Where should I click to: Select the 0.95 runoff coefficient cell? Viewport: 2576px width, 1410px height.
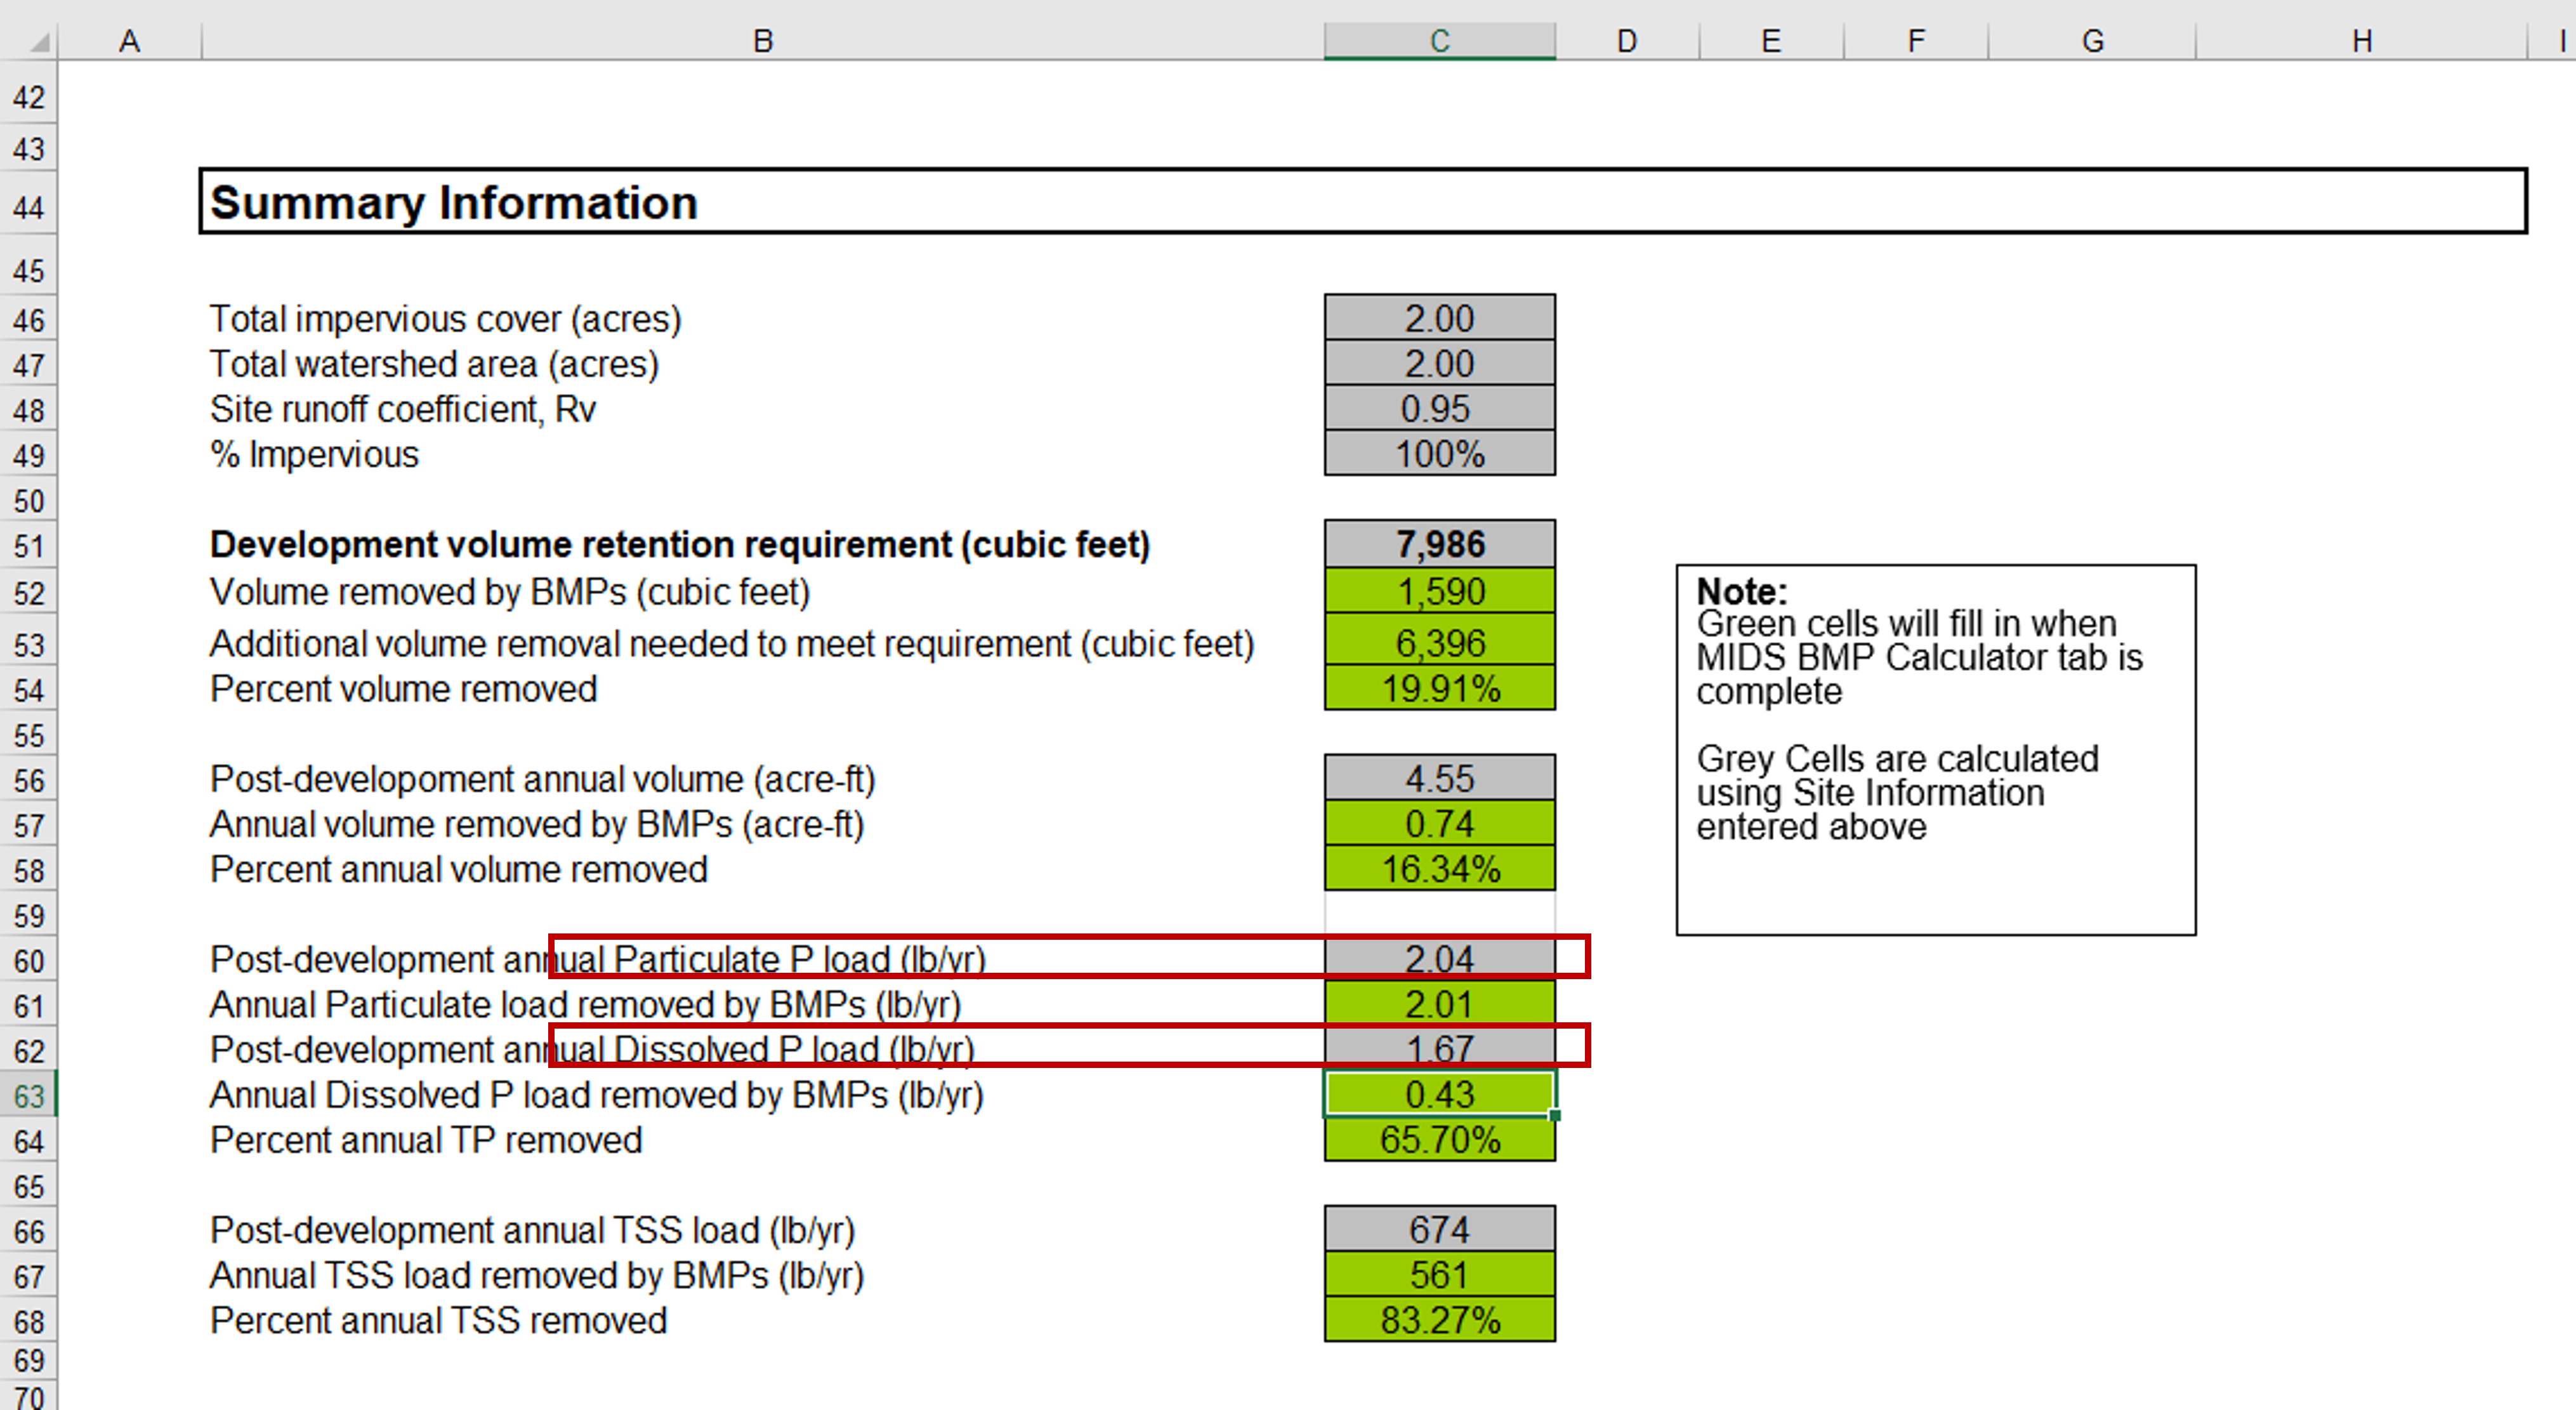point(1439,408)
